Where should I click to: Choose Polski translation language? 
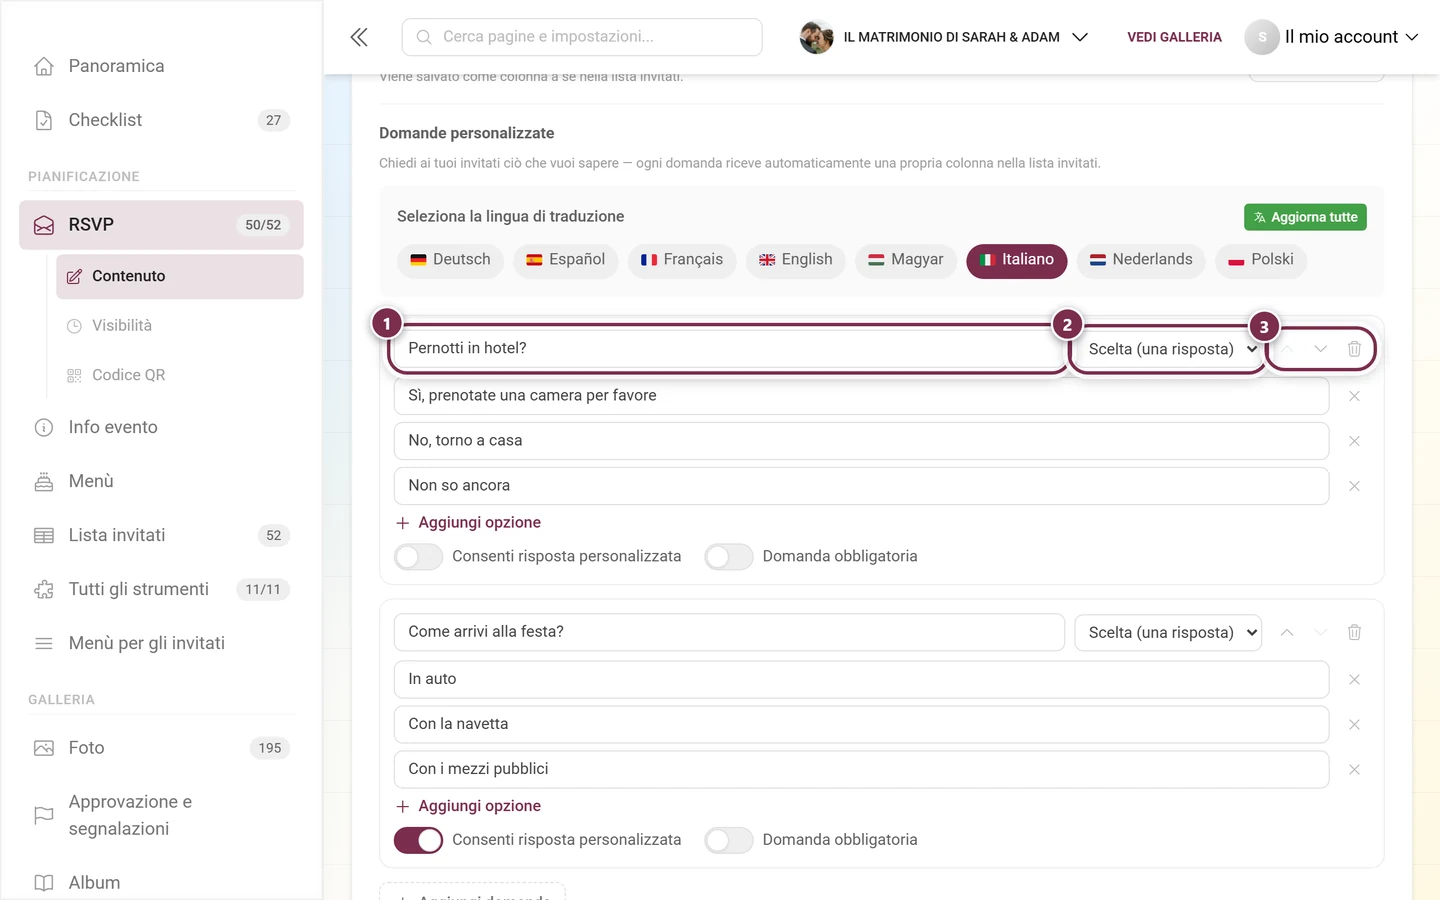[x=1261, y=260]
